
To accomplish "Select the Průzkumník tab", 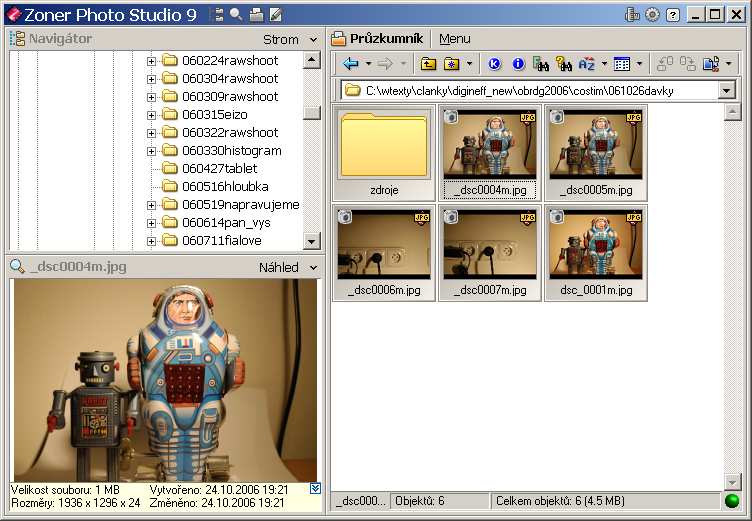I will coord(378,39).
